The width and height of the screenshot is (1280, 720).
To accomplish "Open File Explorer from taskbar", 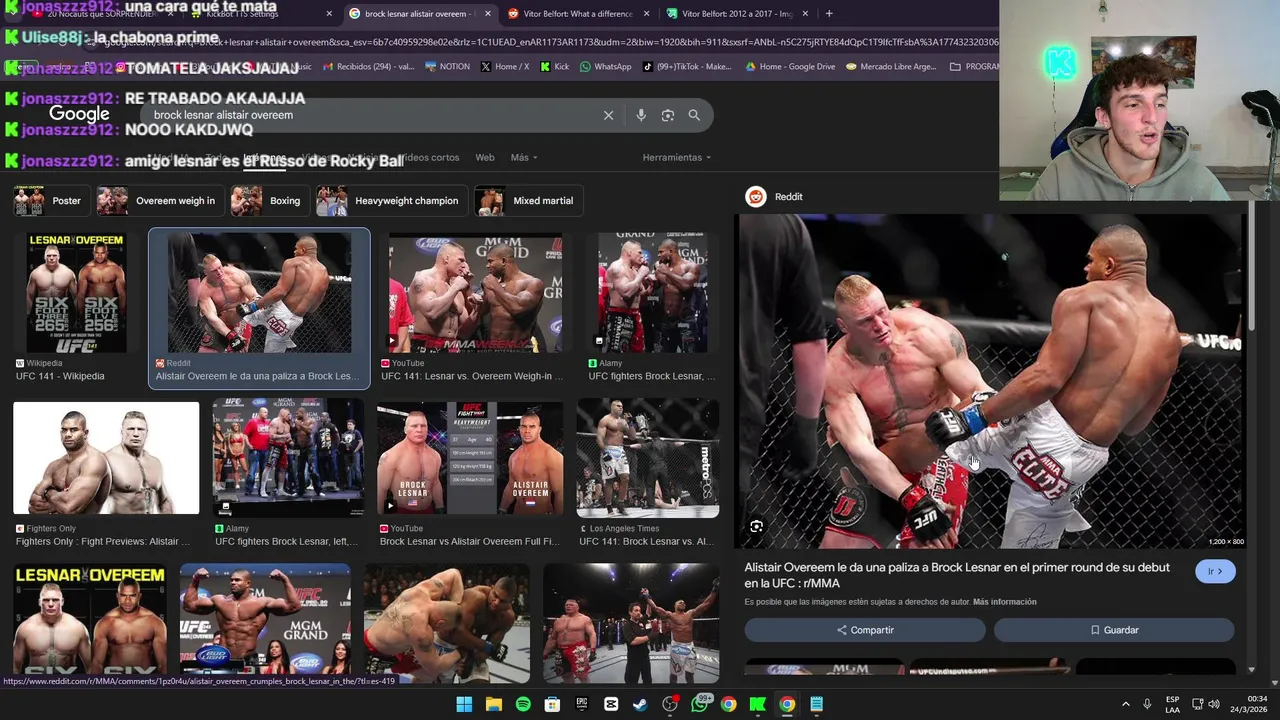I will pos(494,704).
